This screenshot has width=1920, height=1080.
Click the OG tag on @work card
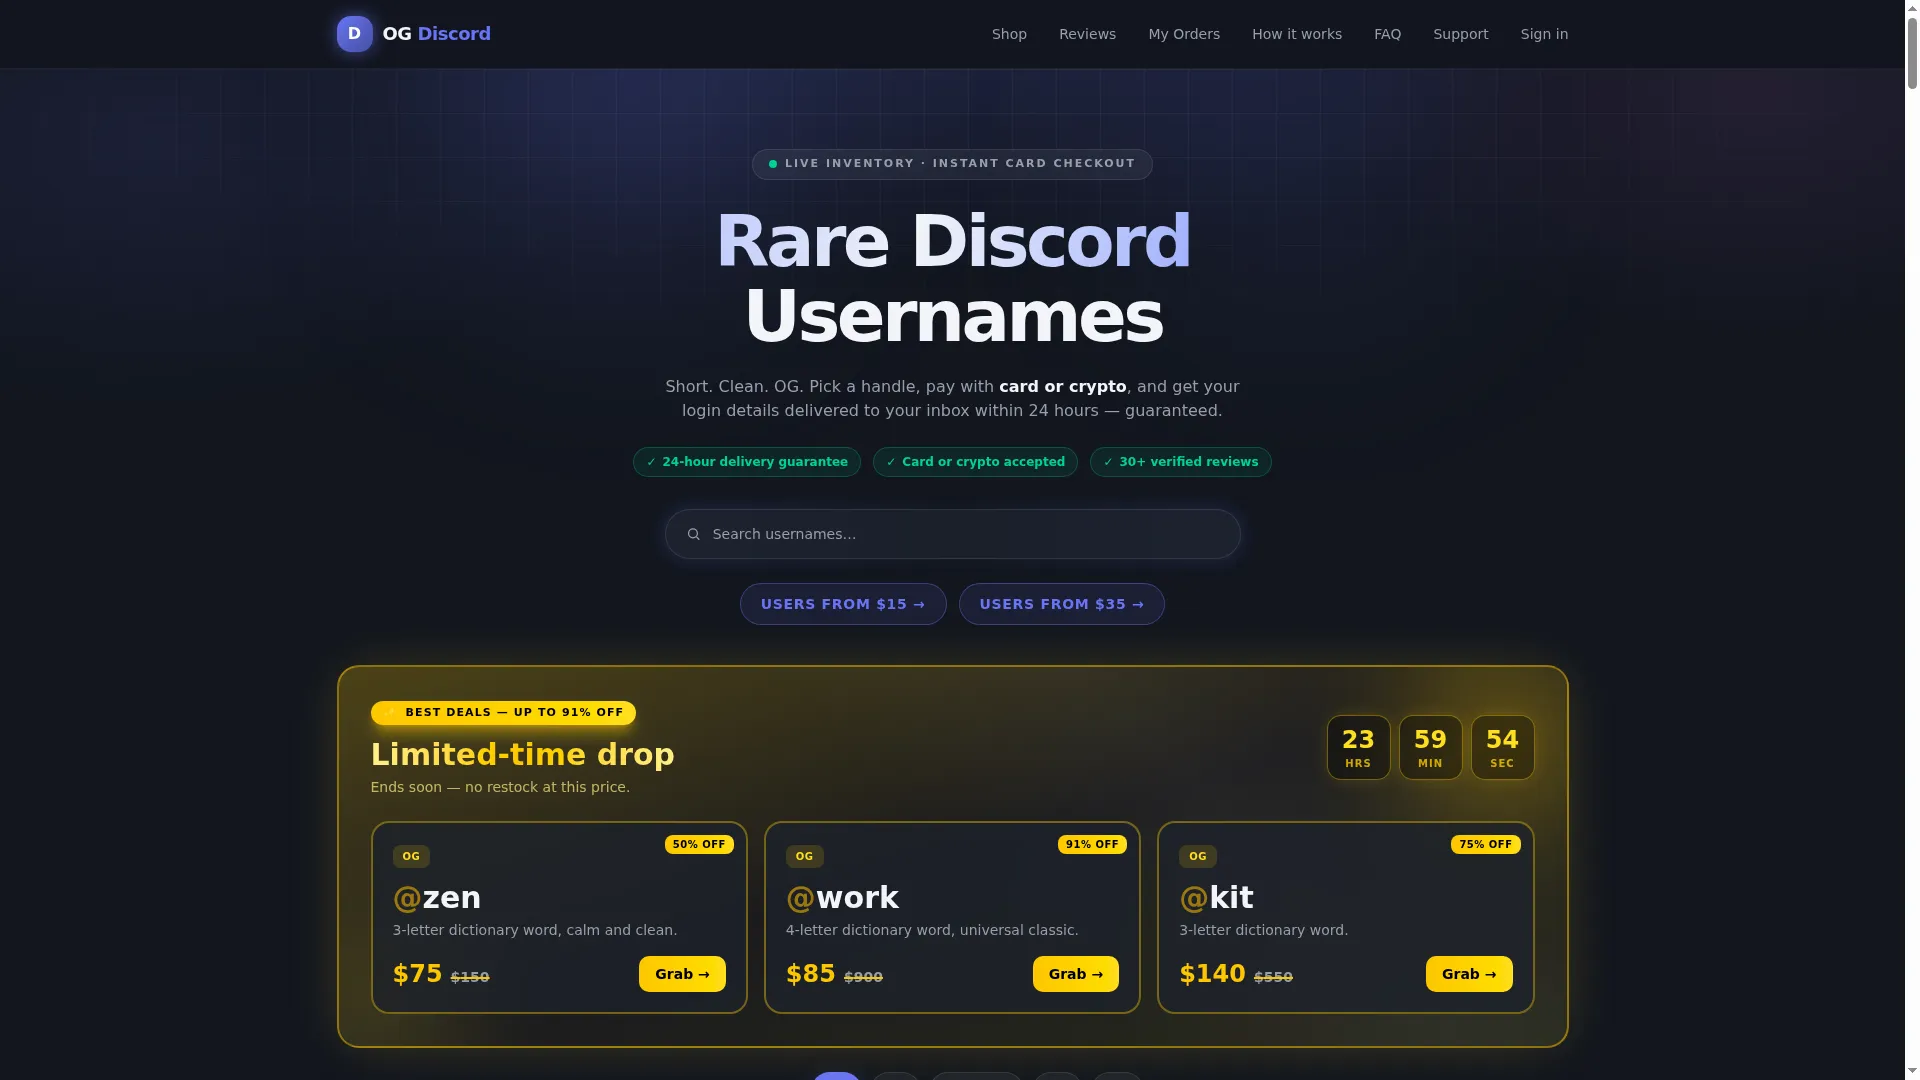(804, 857)
